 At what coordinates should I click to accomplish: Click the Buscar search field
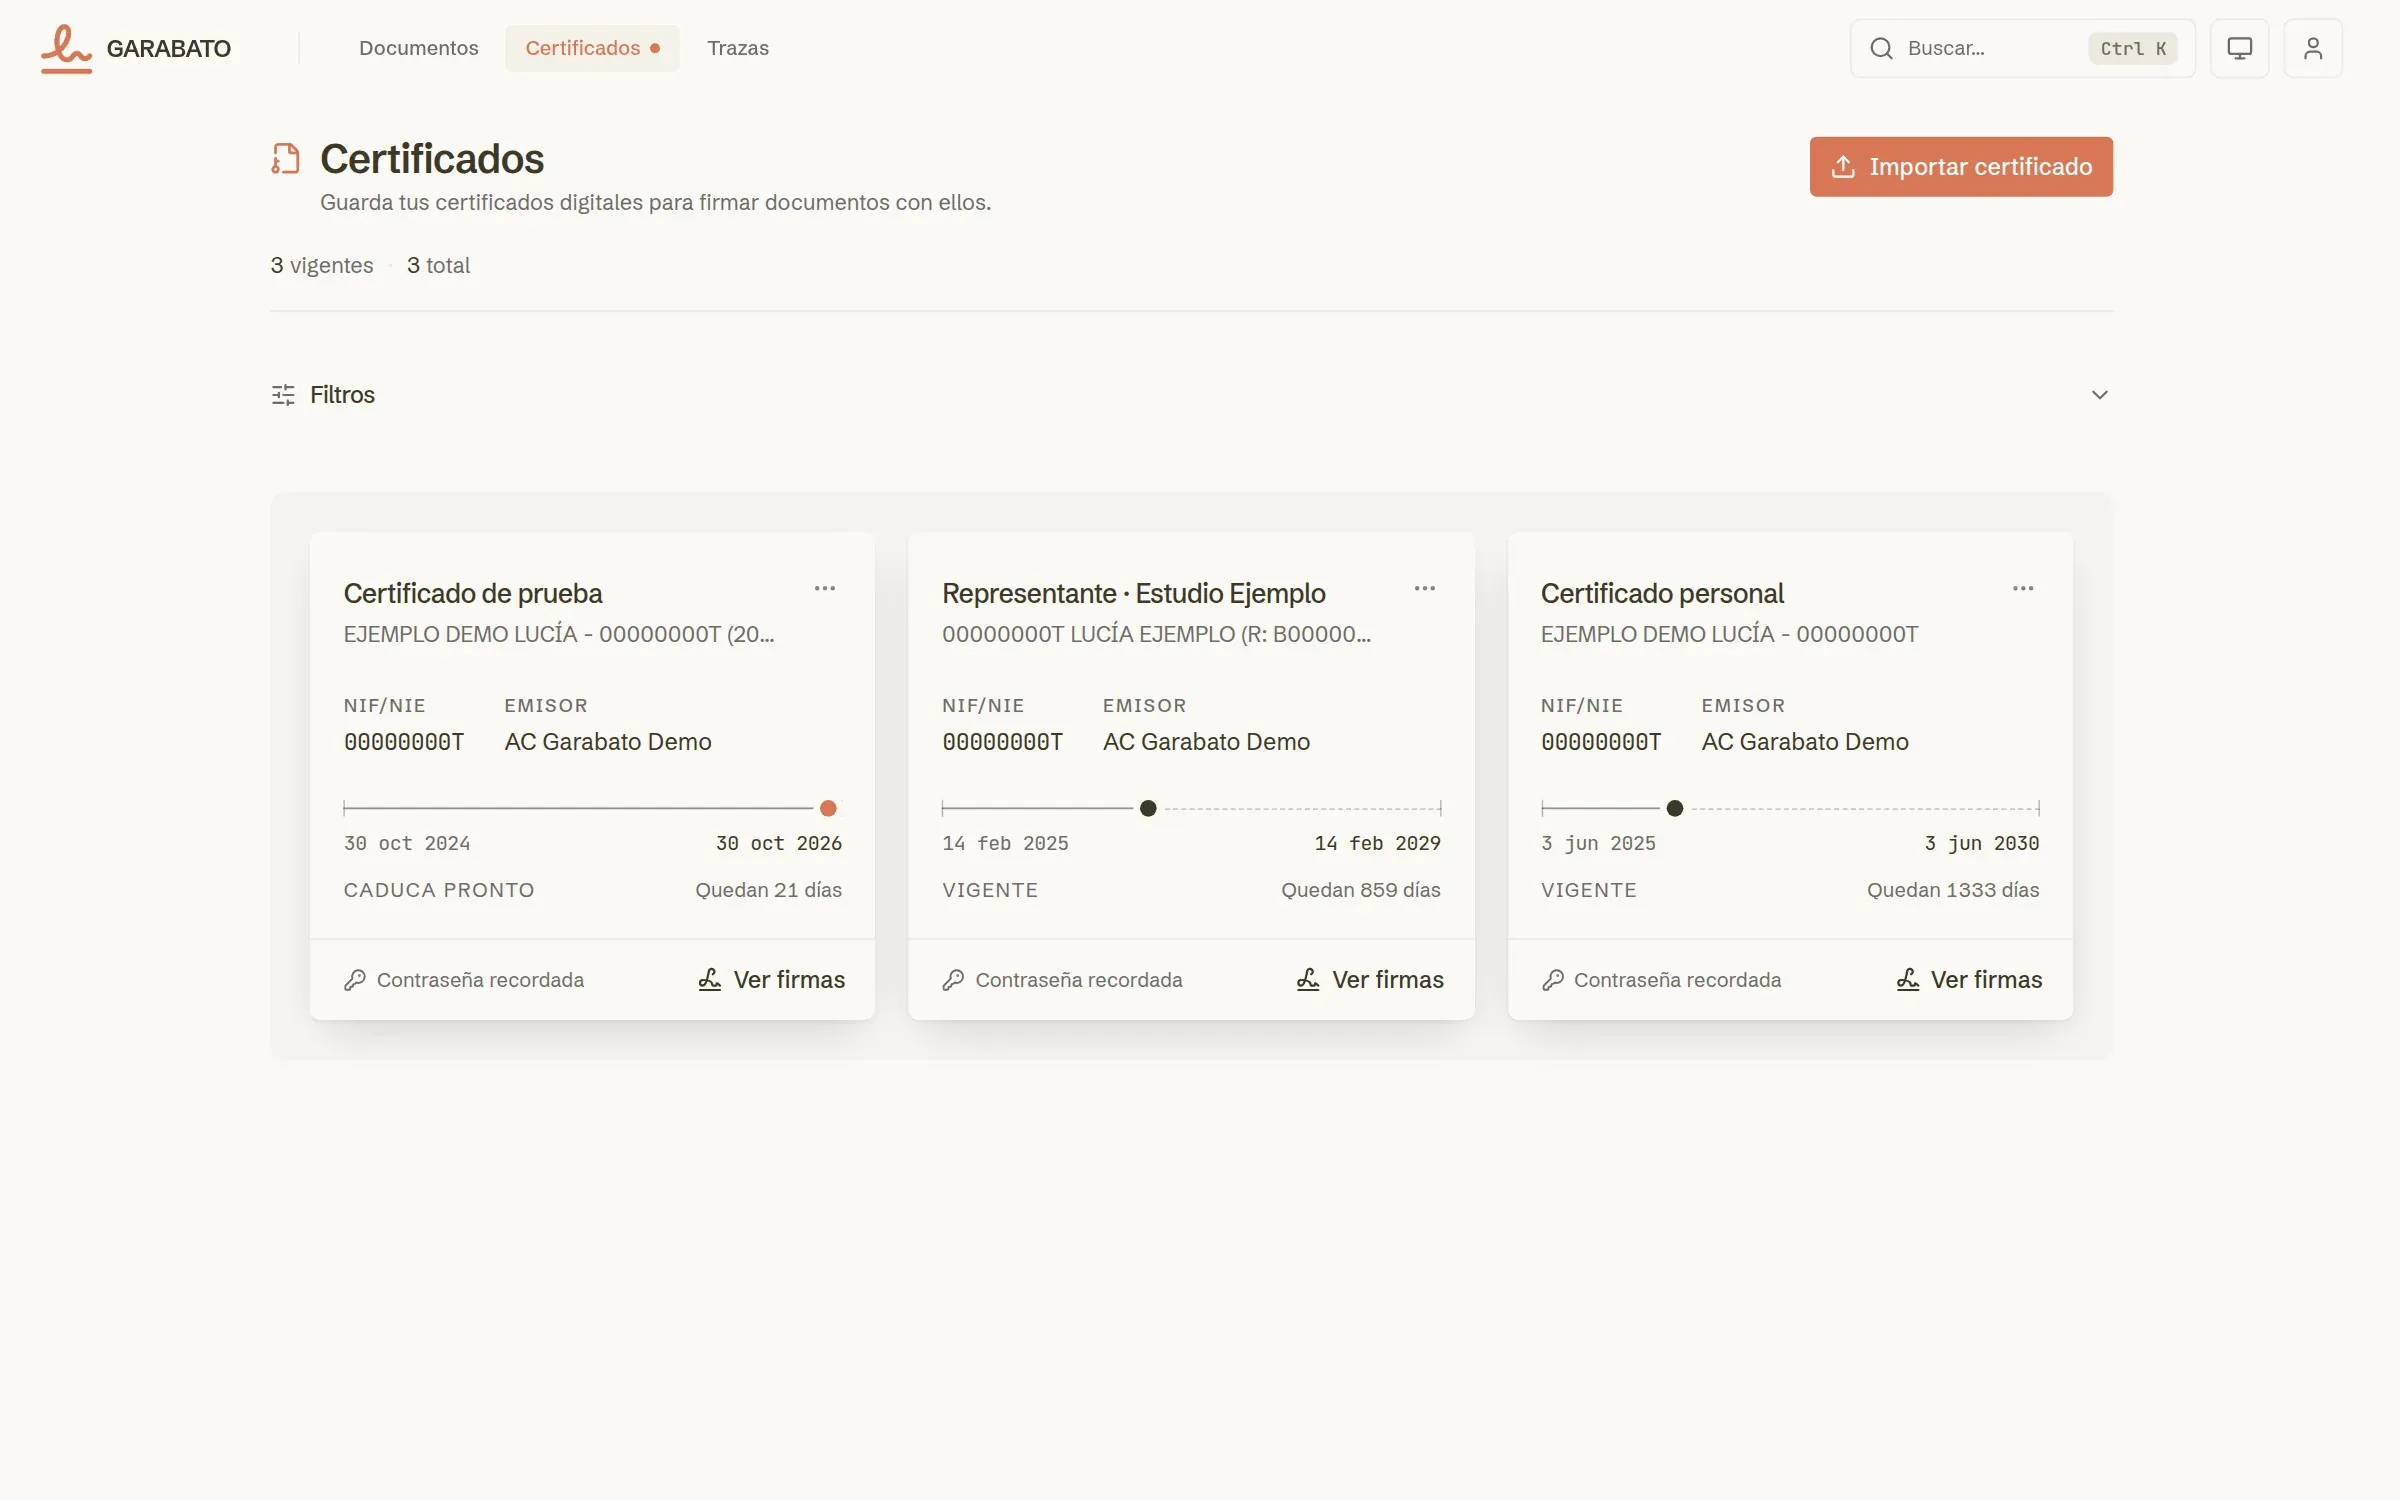[2022, 48]
